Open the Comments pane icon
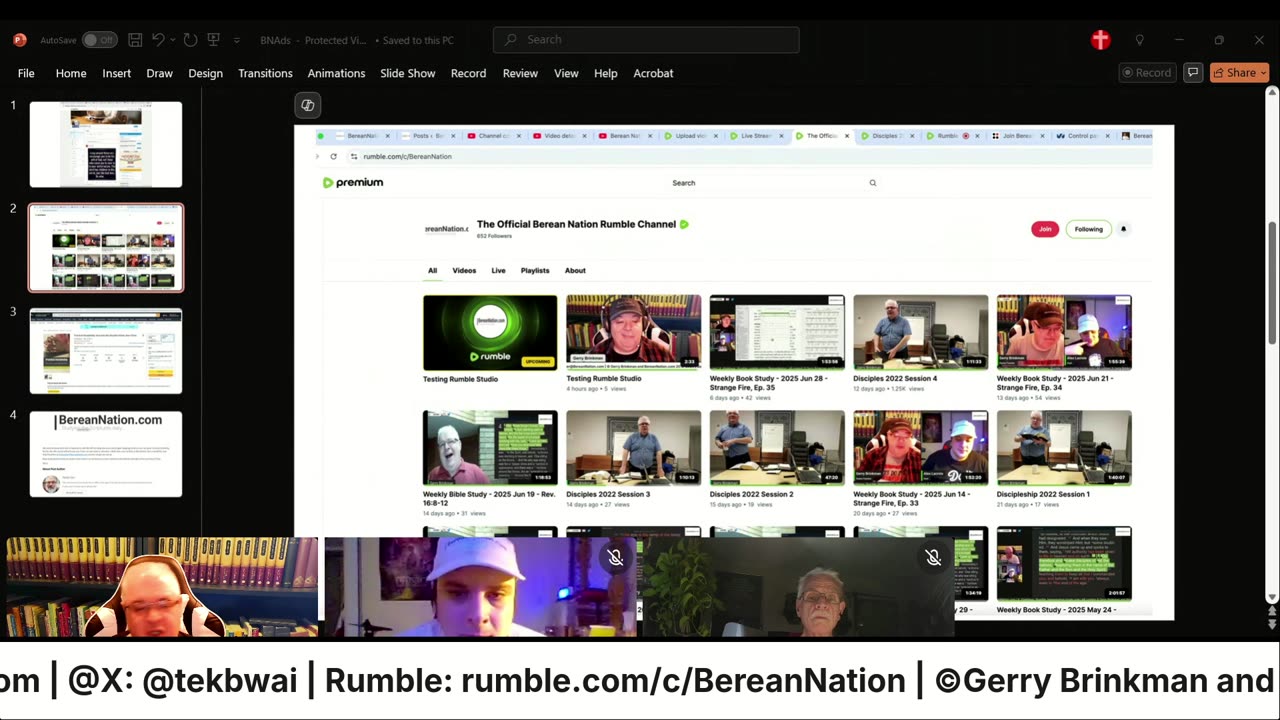The height and width of the screenshot is (720, 1280). [1193, 73]
